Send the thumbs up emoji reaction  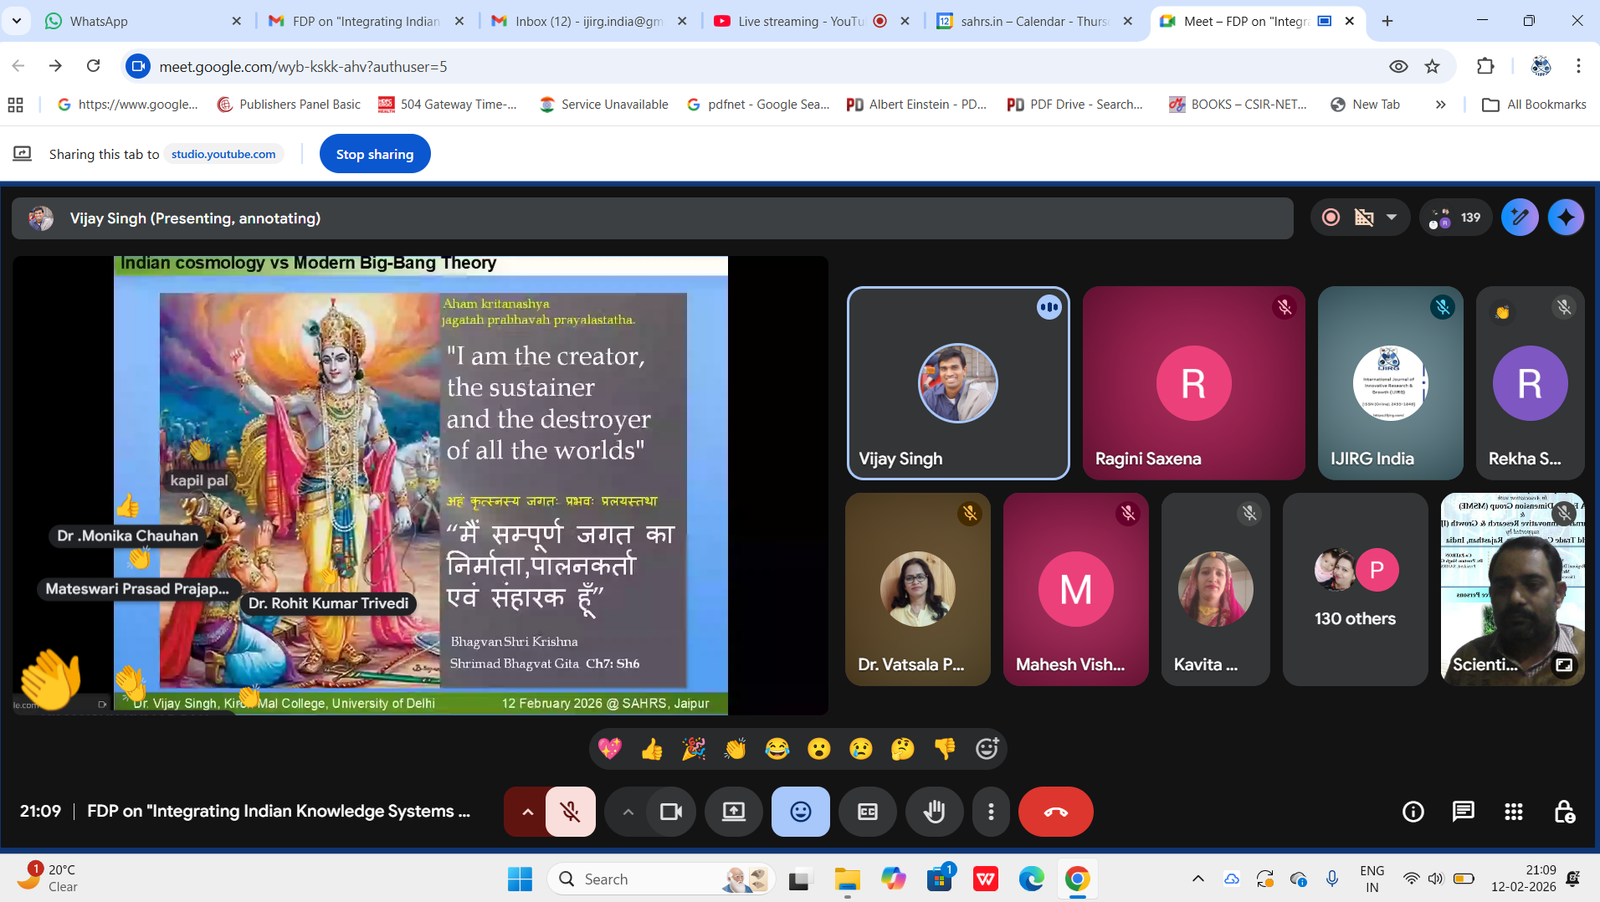click(652, 748)
